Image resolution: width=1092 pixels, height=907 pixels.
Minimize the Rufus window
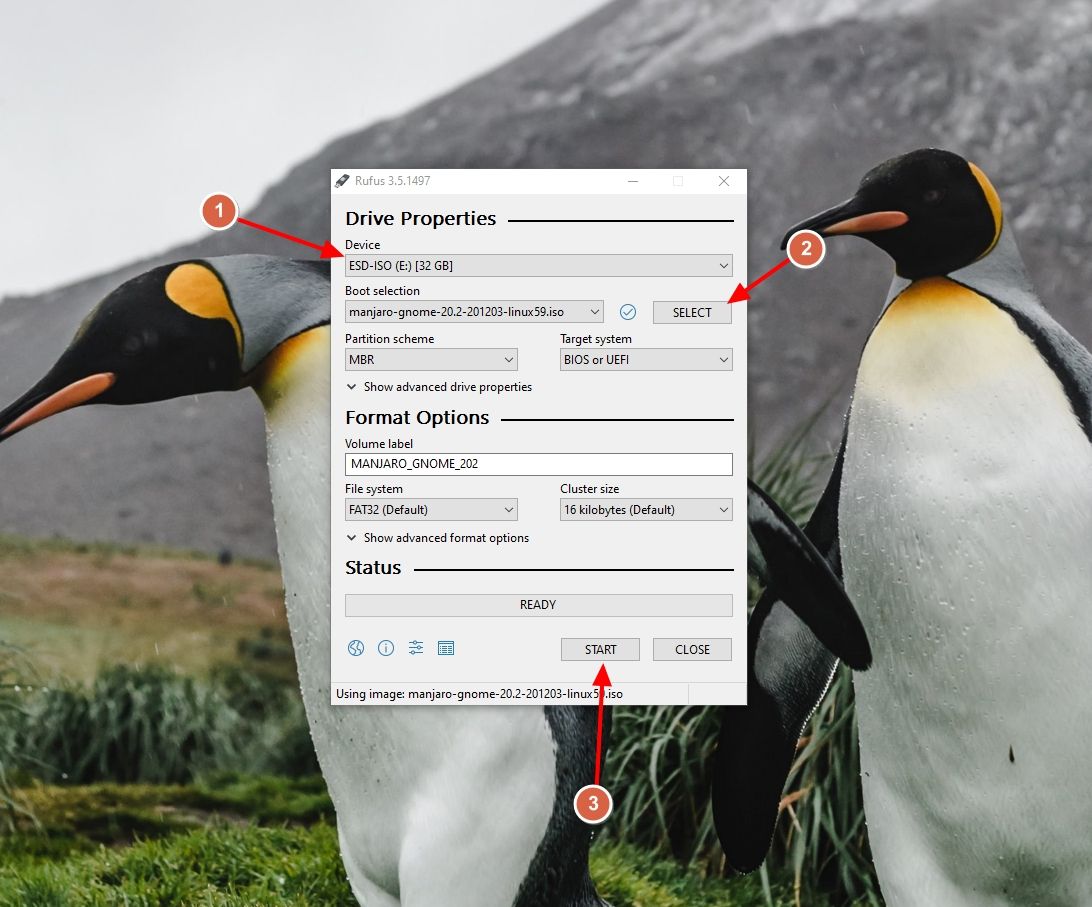(x=632, y=181)
